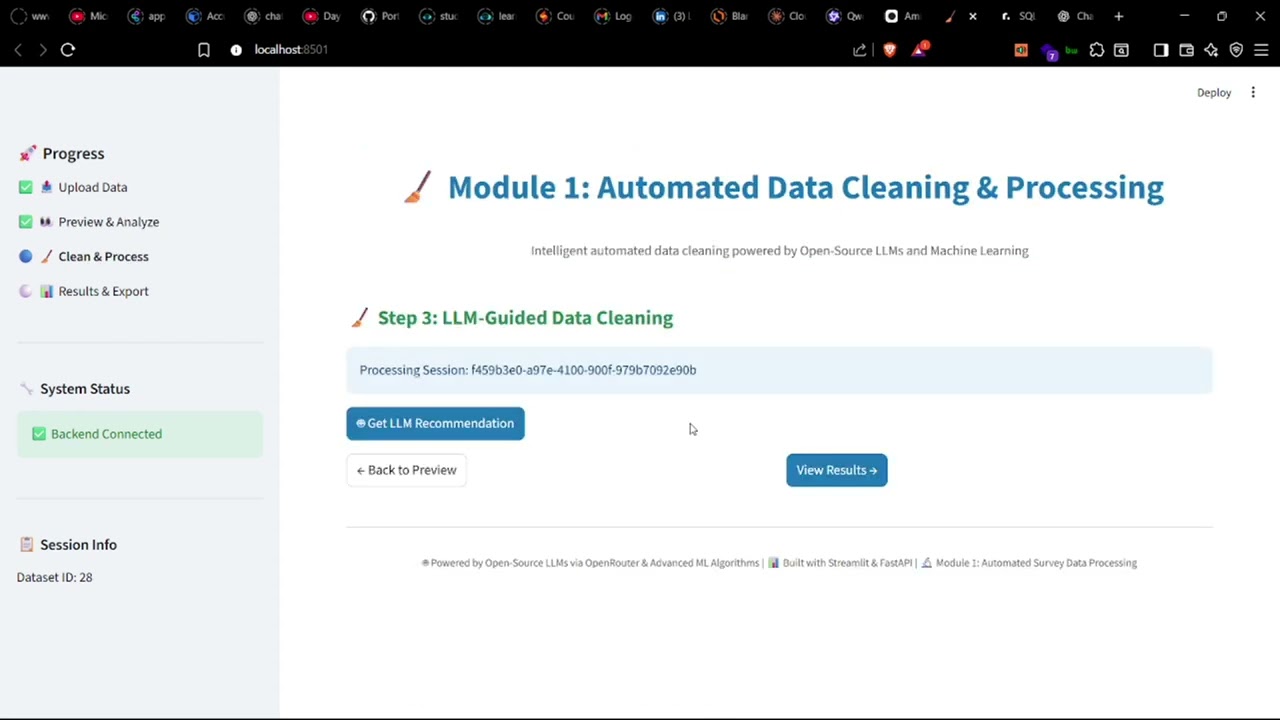This screenshot has height=720, width=1280.
Task: Switch to the 'Qw' tab
Action: tap(845, 16)
